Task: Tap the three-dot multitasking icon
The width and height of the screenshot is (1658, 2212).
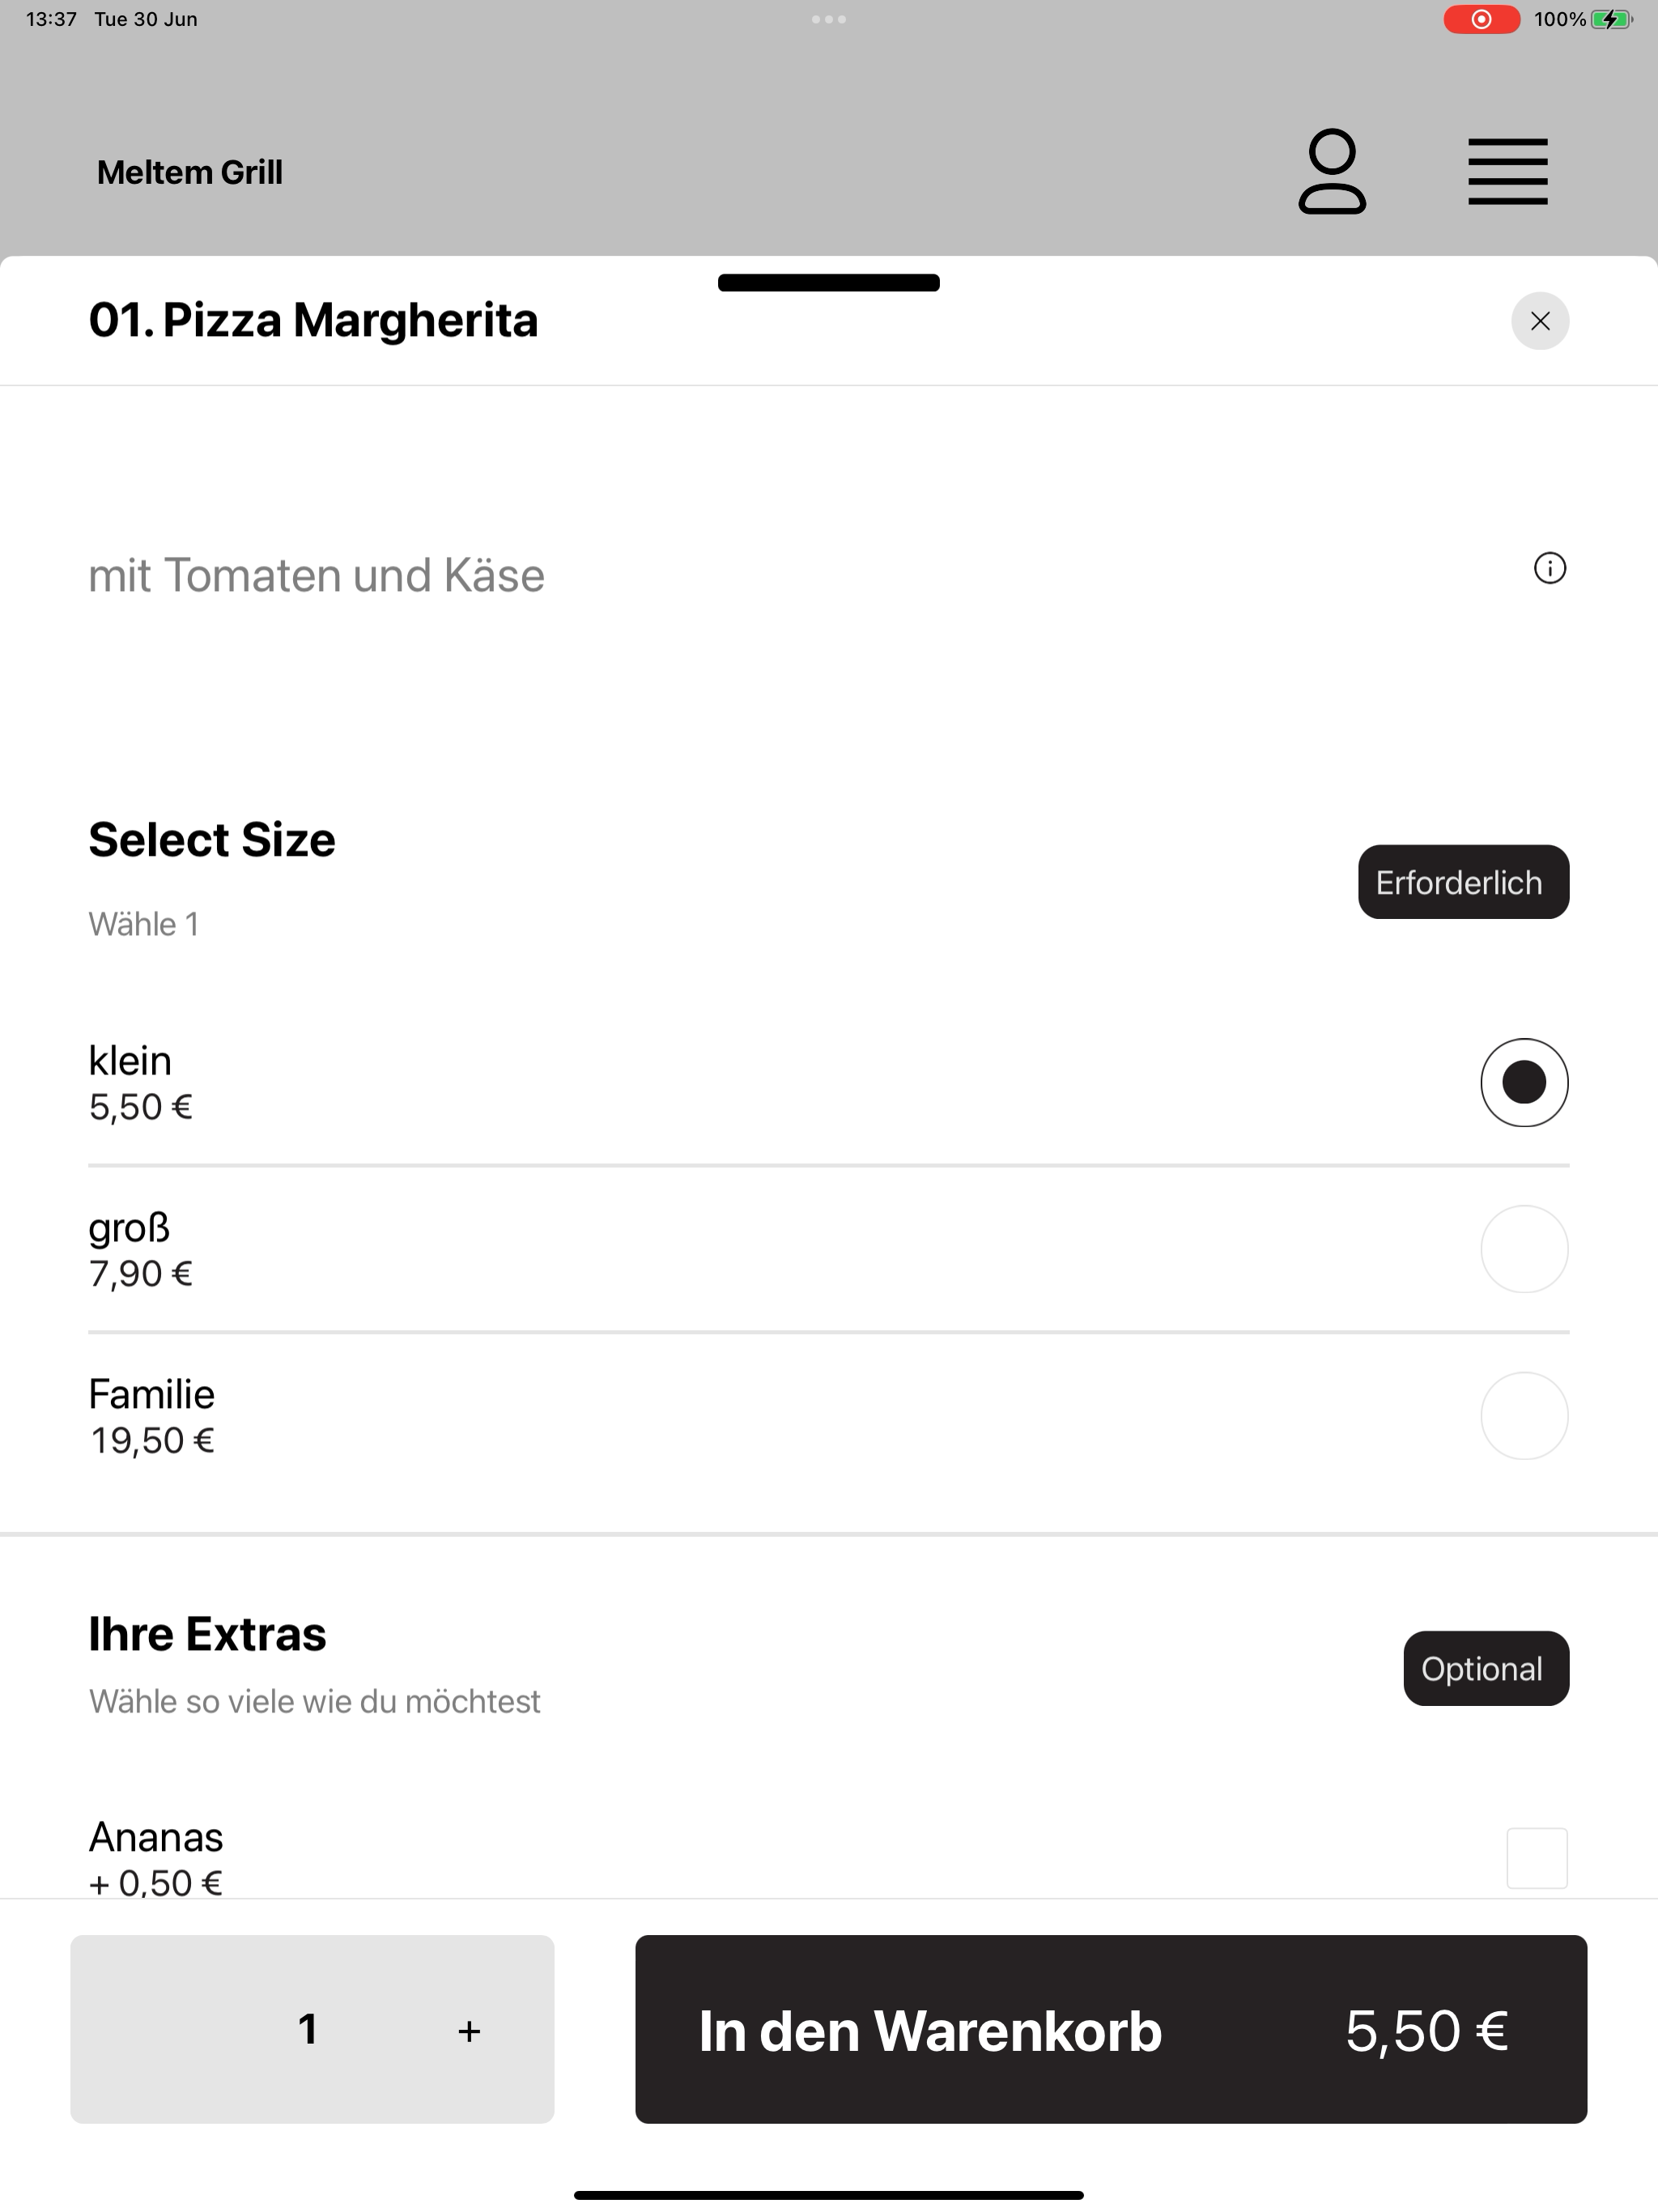Action: (x=829, y=19)
